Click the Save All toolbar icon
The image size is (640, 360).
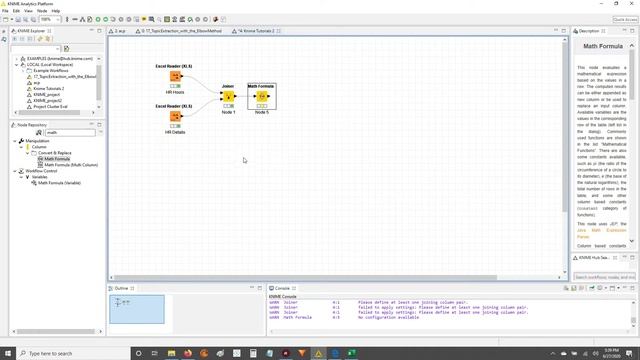[x=33, y=19]
